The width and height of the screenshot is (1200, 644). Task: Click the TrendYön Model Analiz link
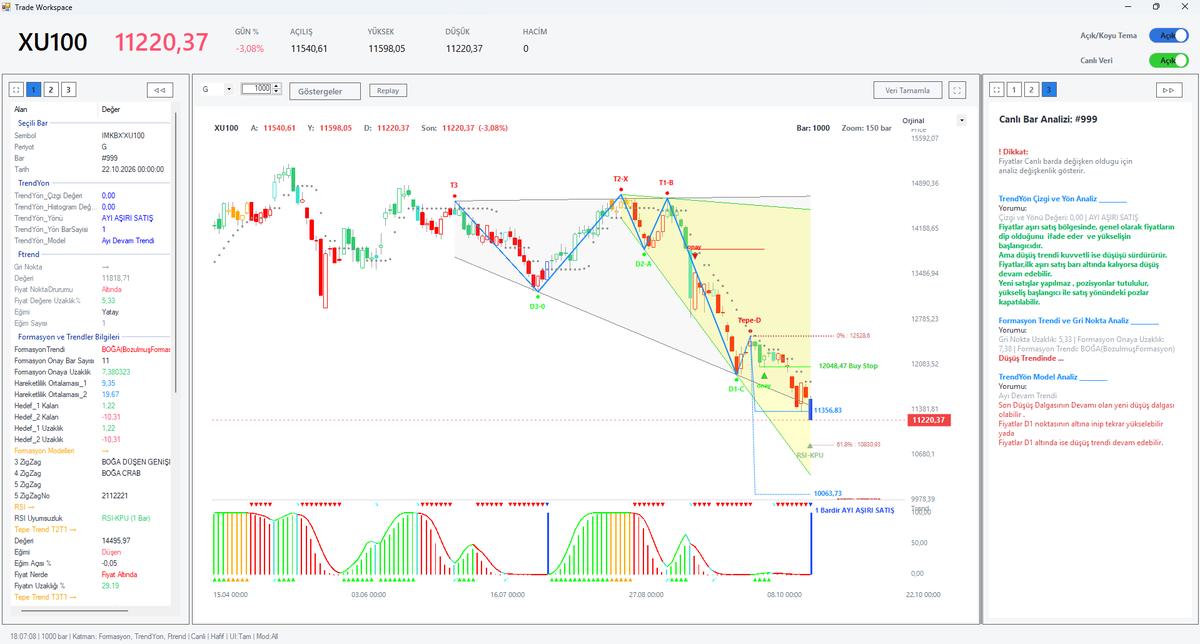(x=1053, y=377)
